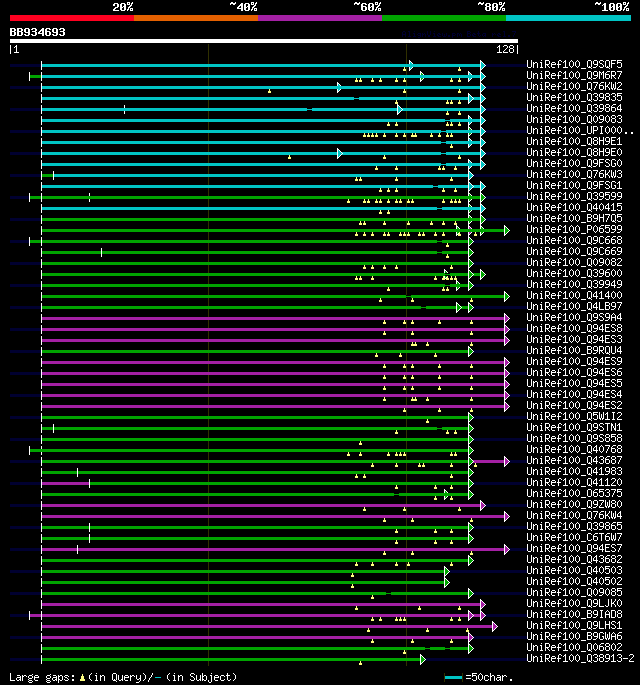Image resolution: width=640 pixels, height=685 pixels.
Task: Select the UniRef100_Q43687 label
Action: coord(574,460)
